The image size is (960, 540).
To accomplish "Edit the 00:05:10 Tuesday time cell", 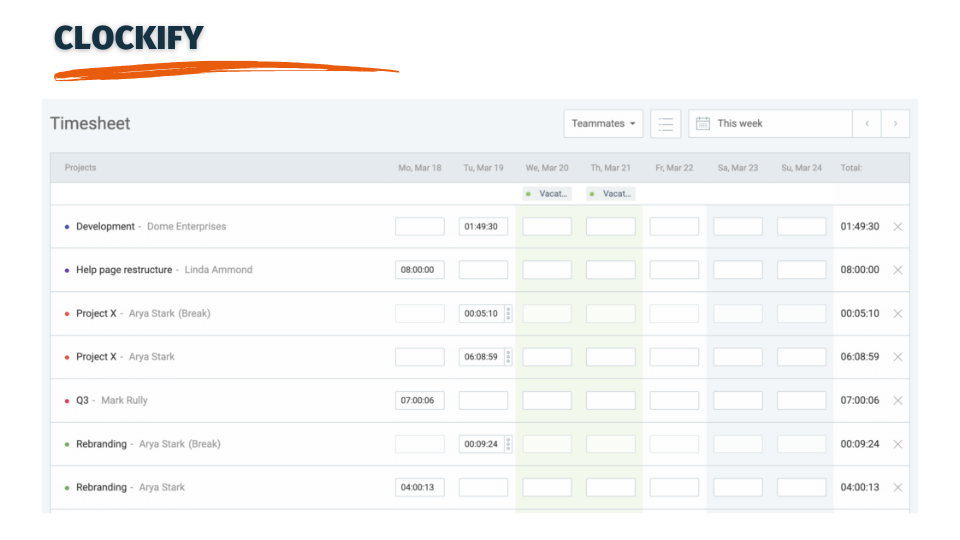I will tap(481, 313).
